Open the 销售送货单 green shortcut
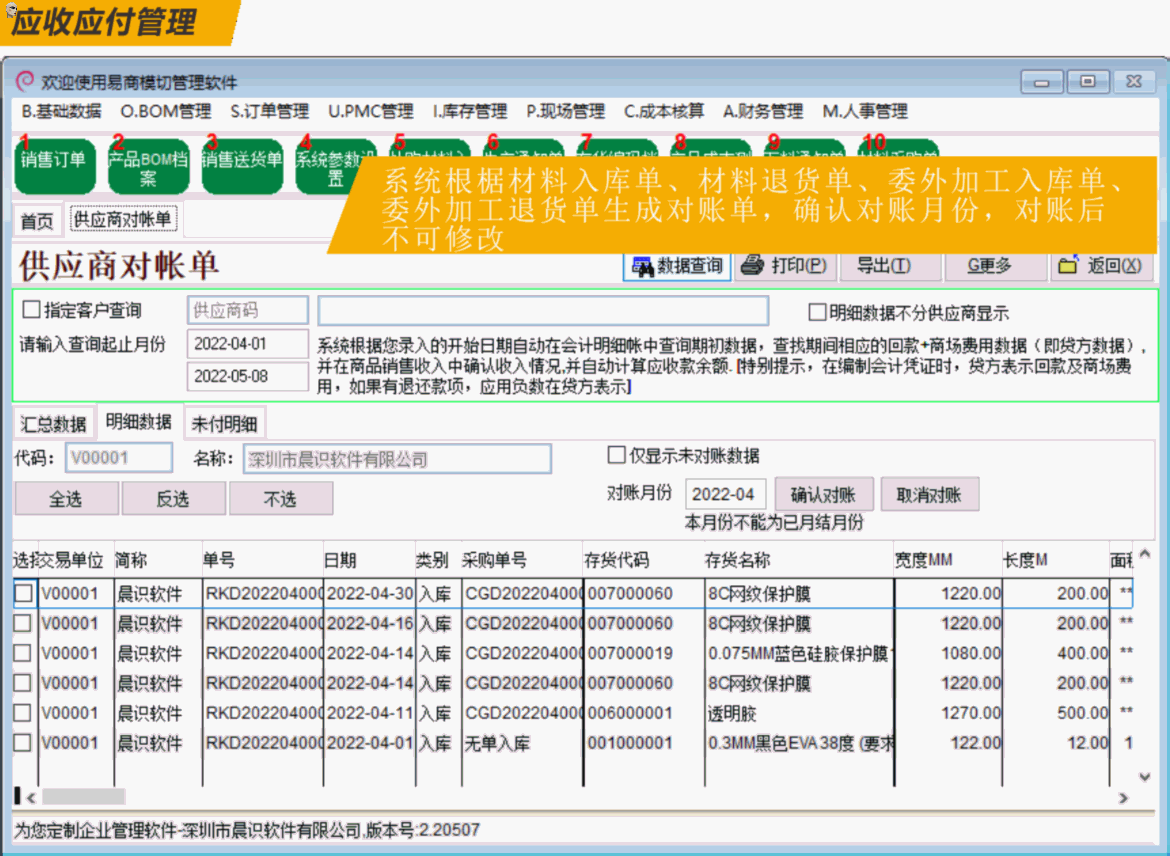This screenshot has width=1170, height=856. (x=242, y=166)
